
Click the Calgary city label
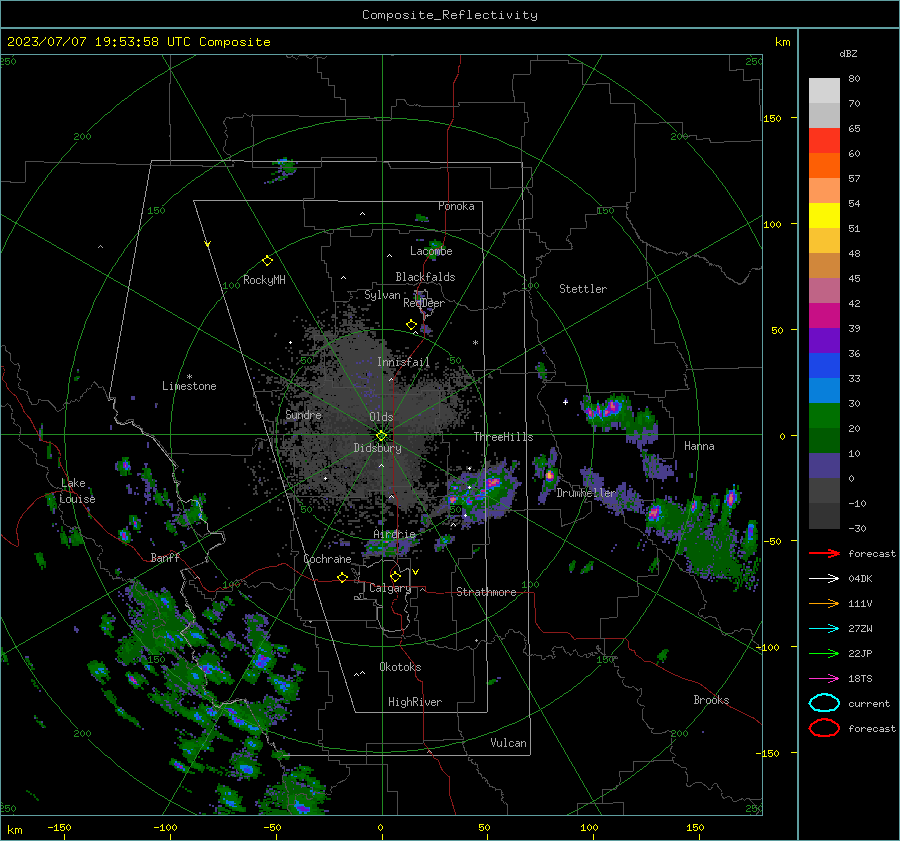coord(390,588)
